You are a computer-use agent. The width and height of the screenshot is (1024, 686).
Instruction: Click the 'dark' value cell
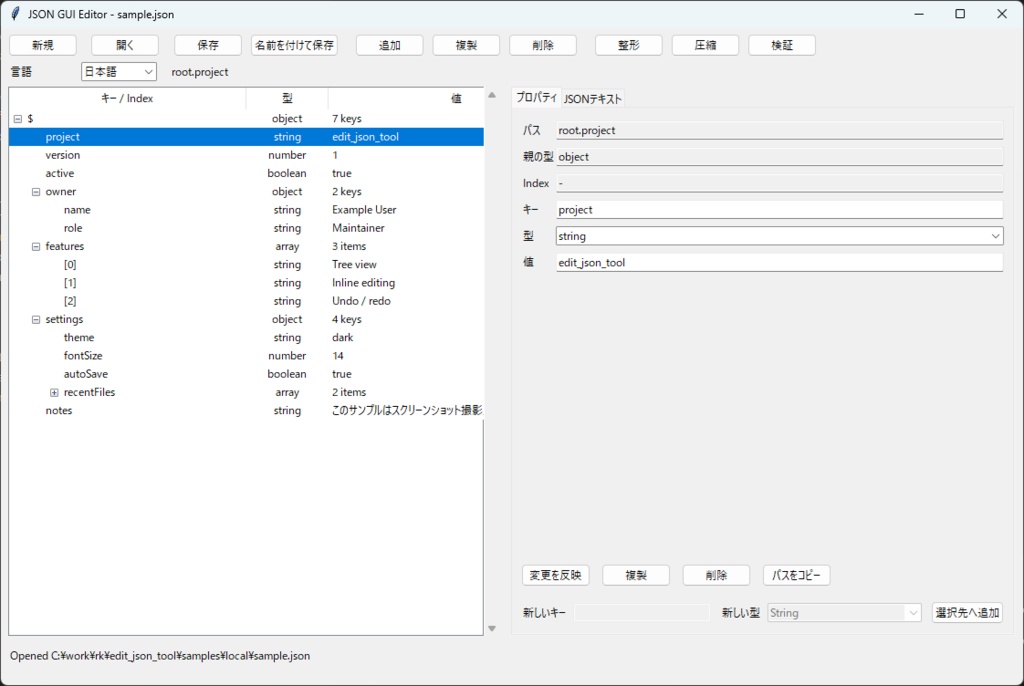[342, 338]
